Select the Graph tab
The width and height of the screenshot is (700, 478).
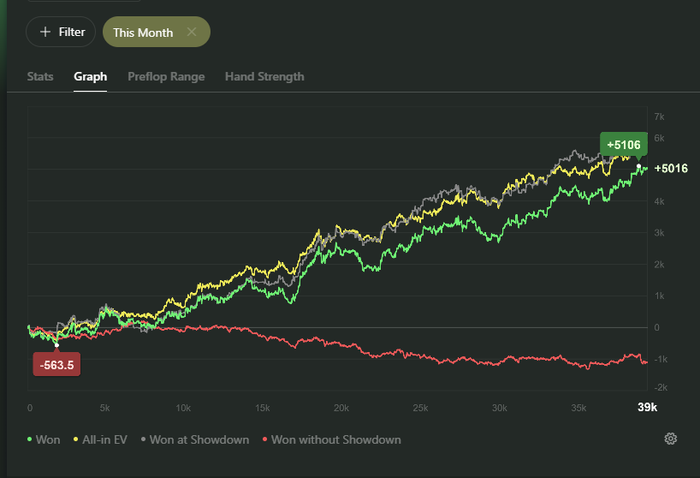pyautogui.click(x=90, y=76)
